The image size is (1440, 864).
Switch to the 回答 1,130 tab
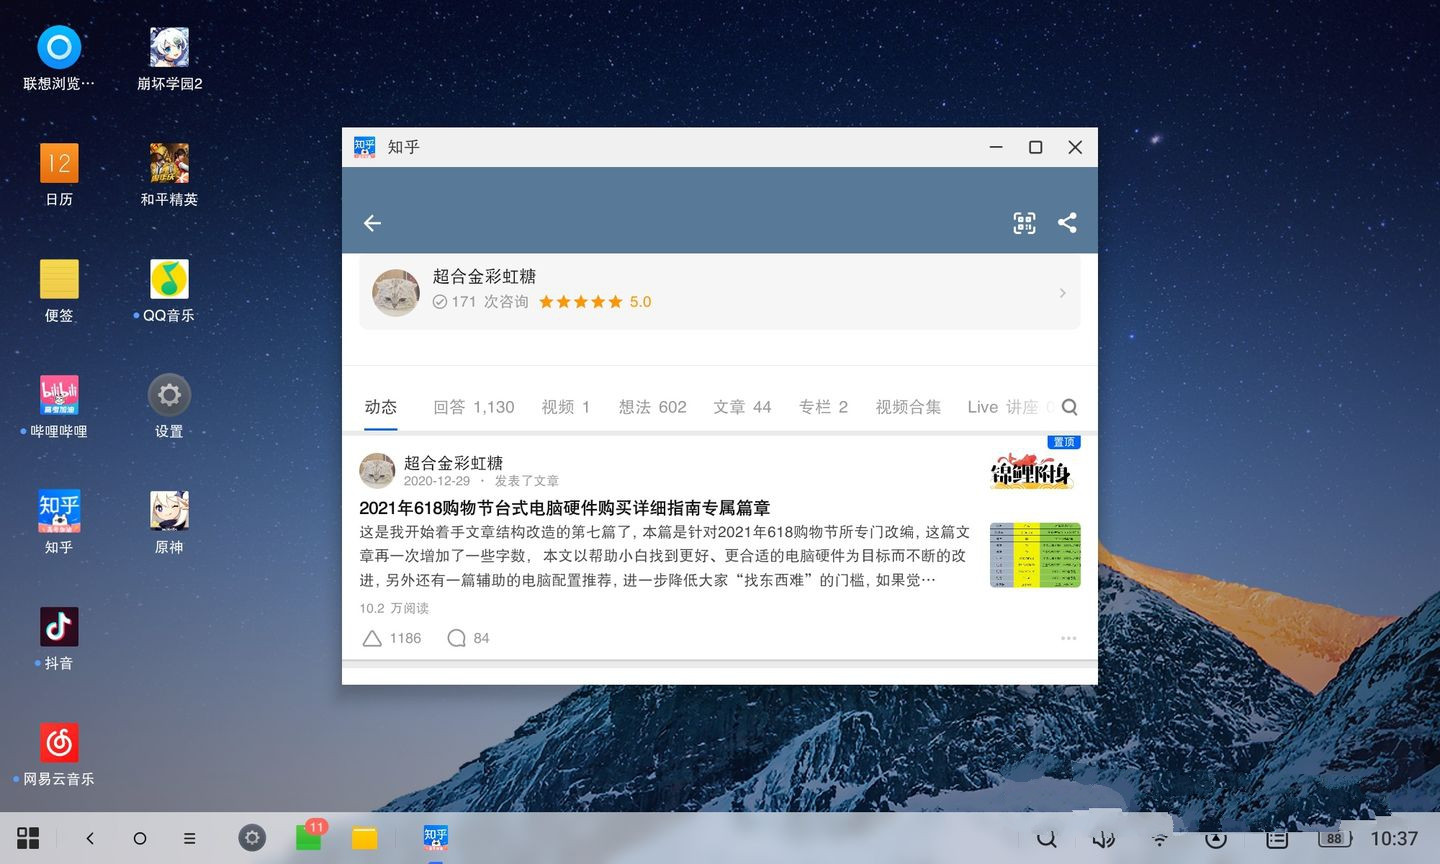tap(474, 407)
